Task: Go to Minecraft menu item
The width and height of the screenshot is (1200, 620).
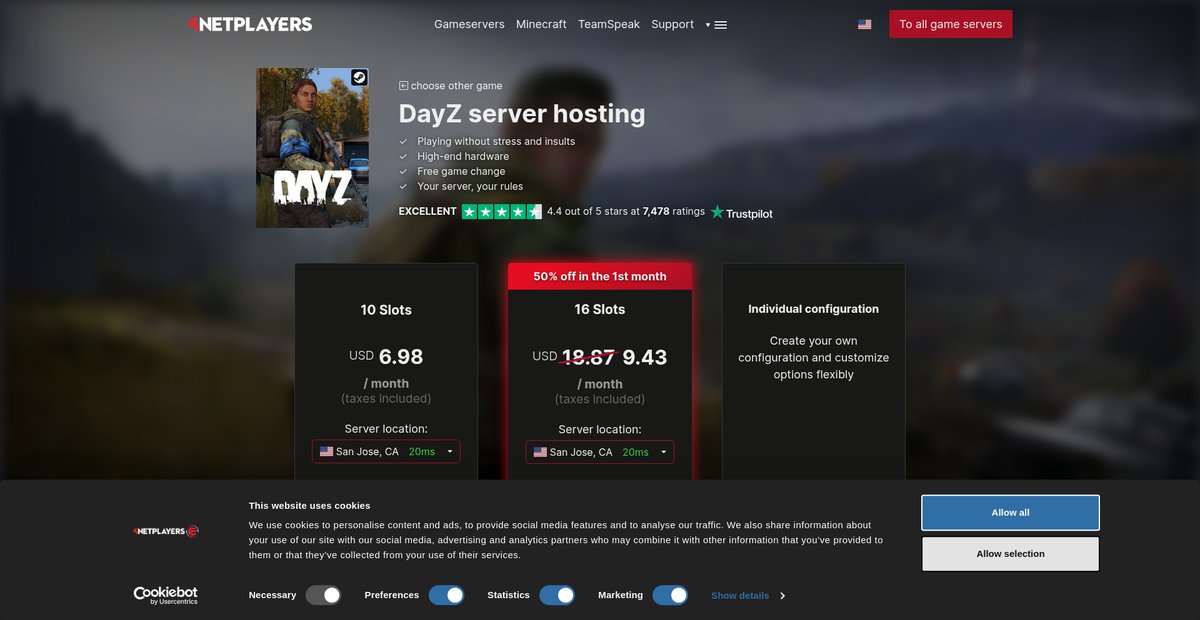Action: coord(541,24)
